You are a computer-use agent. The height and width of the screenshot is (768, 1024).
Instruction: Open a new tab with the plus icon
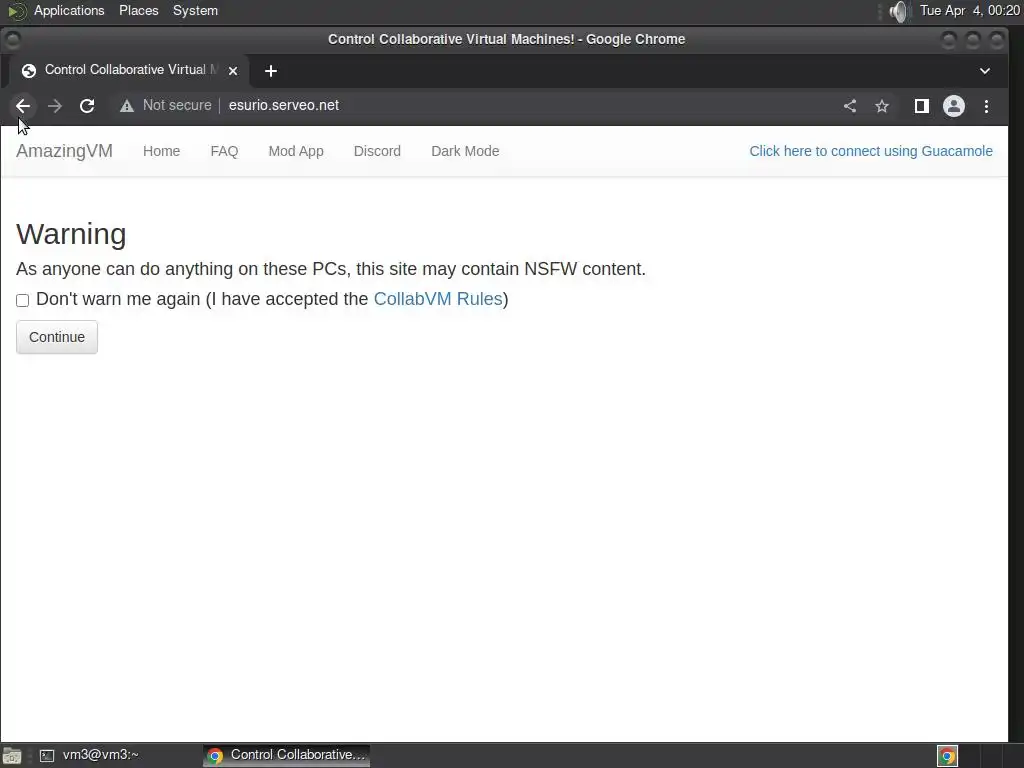tap(271, 71)
